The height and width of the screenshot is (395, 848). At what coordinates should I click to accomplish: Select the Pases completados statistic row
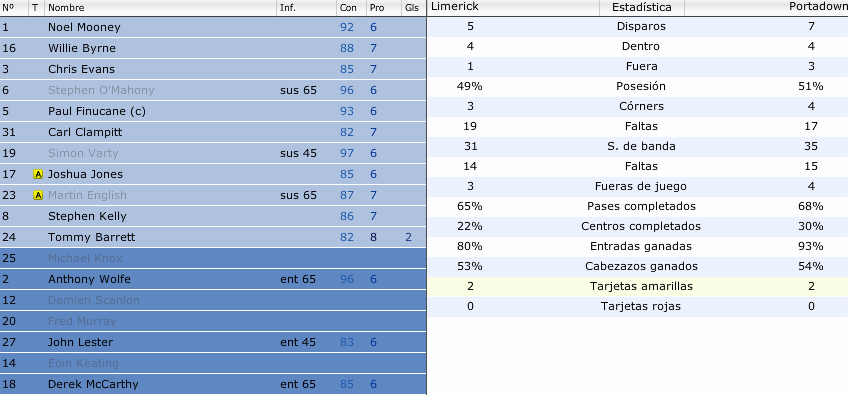638,206
